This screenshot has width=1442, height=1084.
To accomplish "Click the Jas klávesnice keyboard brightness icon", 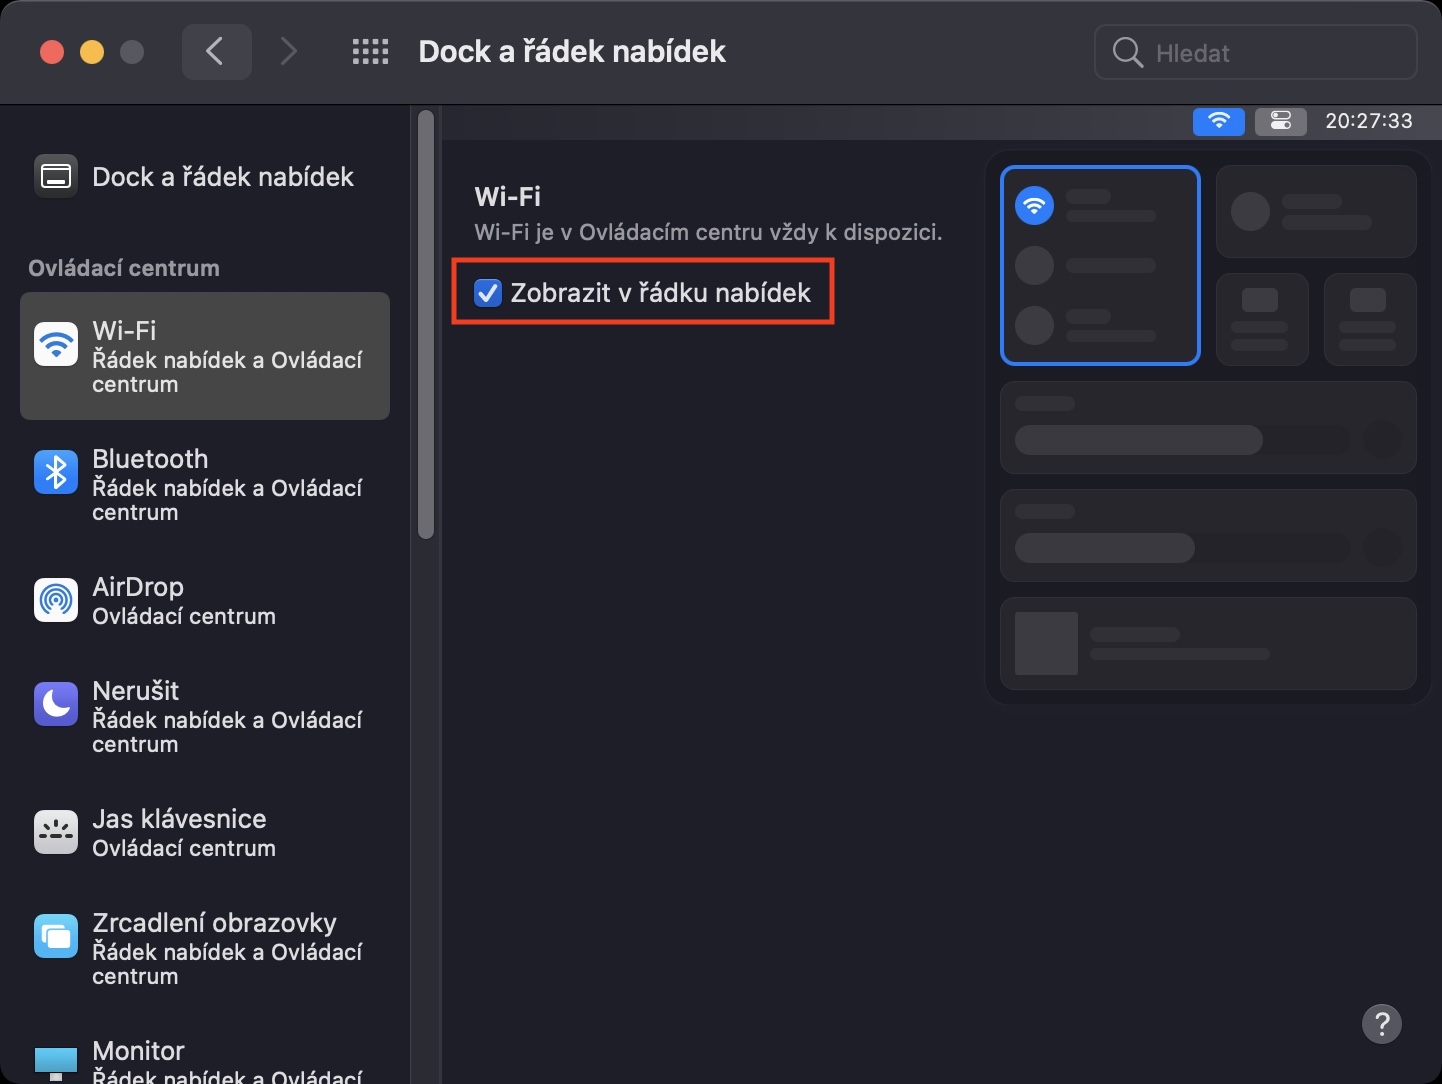I will [56, 832].
